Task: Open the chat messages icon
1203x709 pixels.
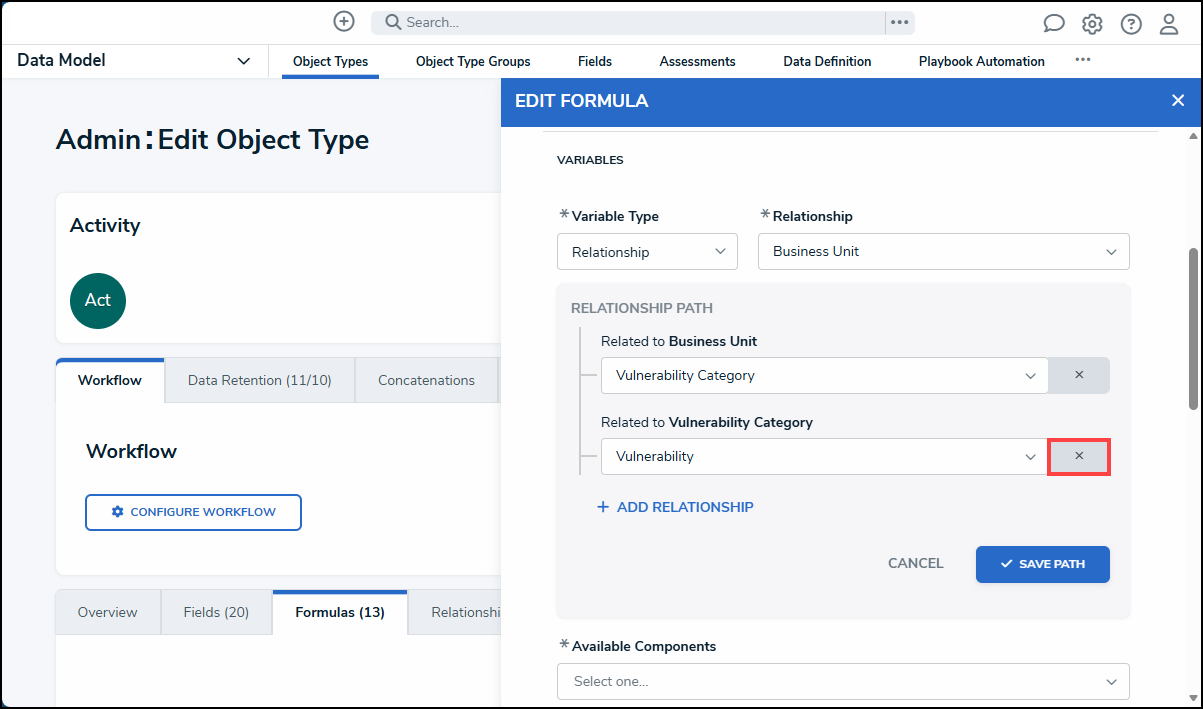Action: click(1054, 24)
